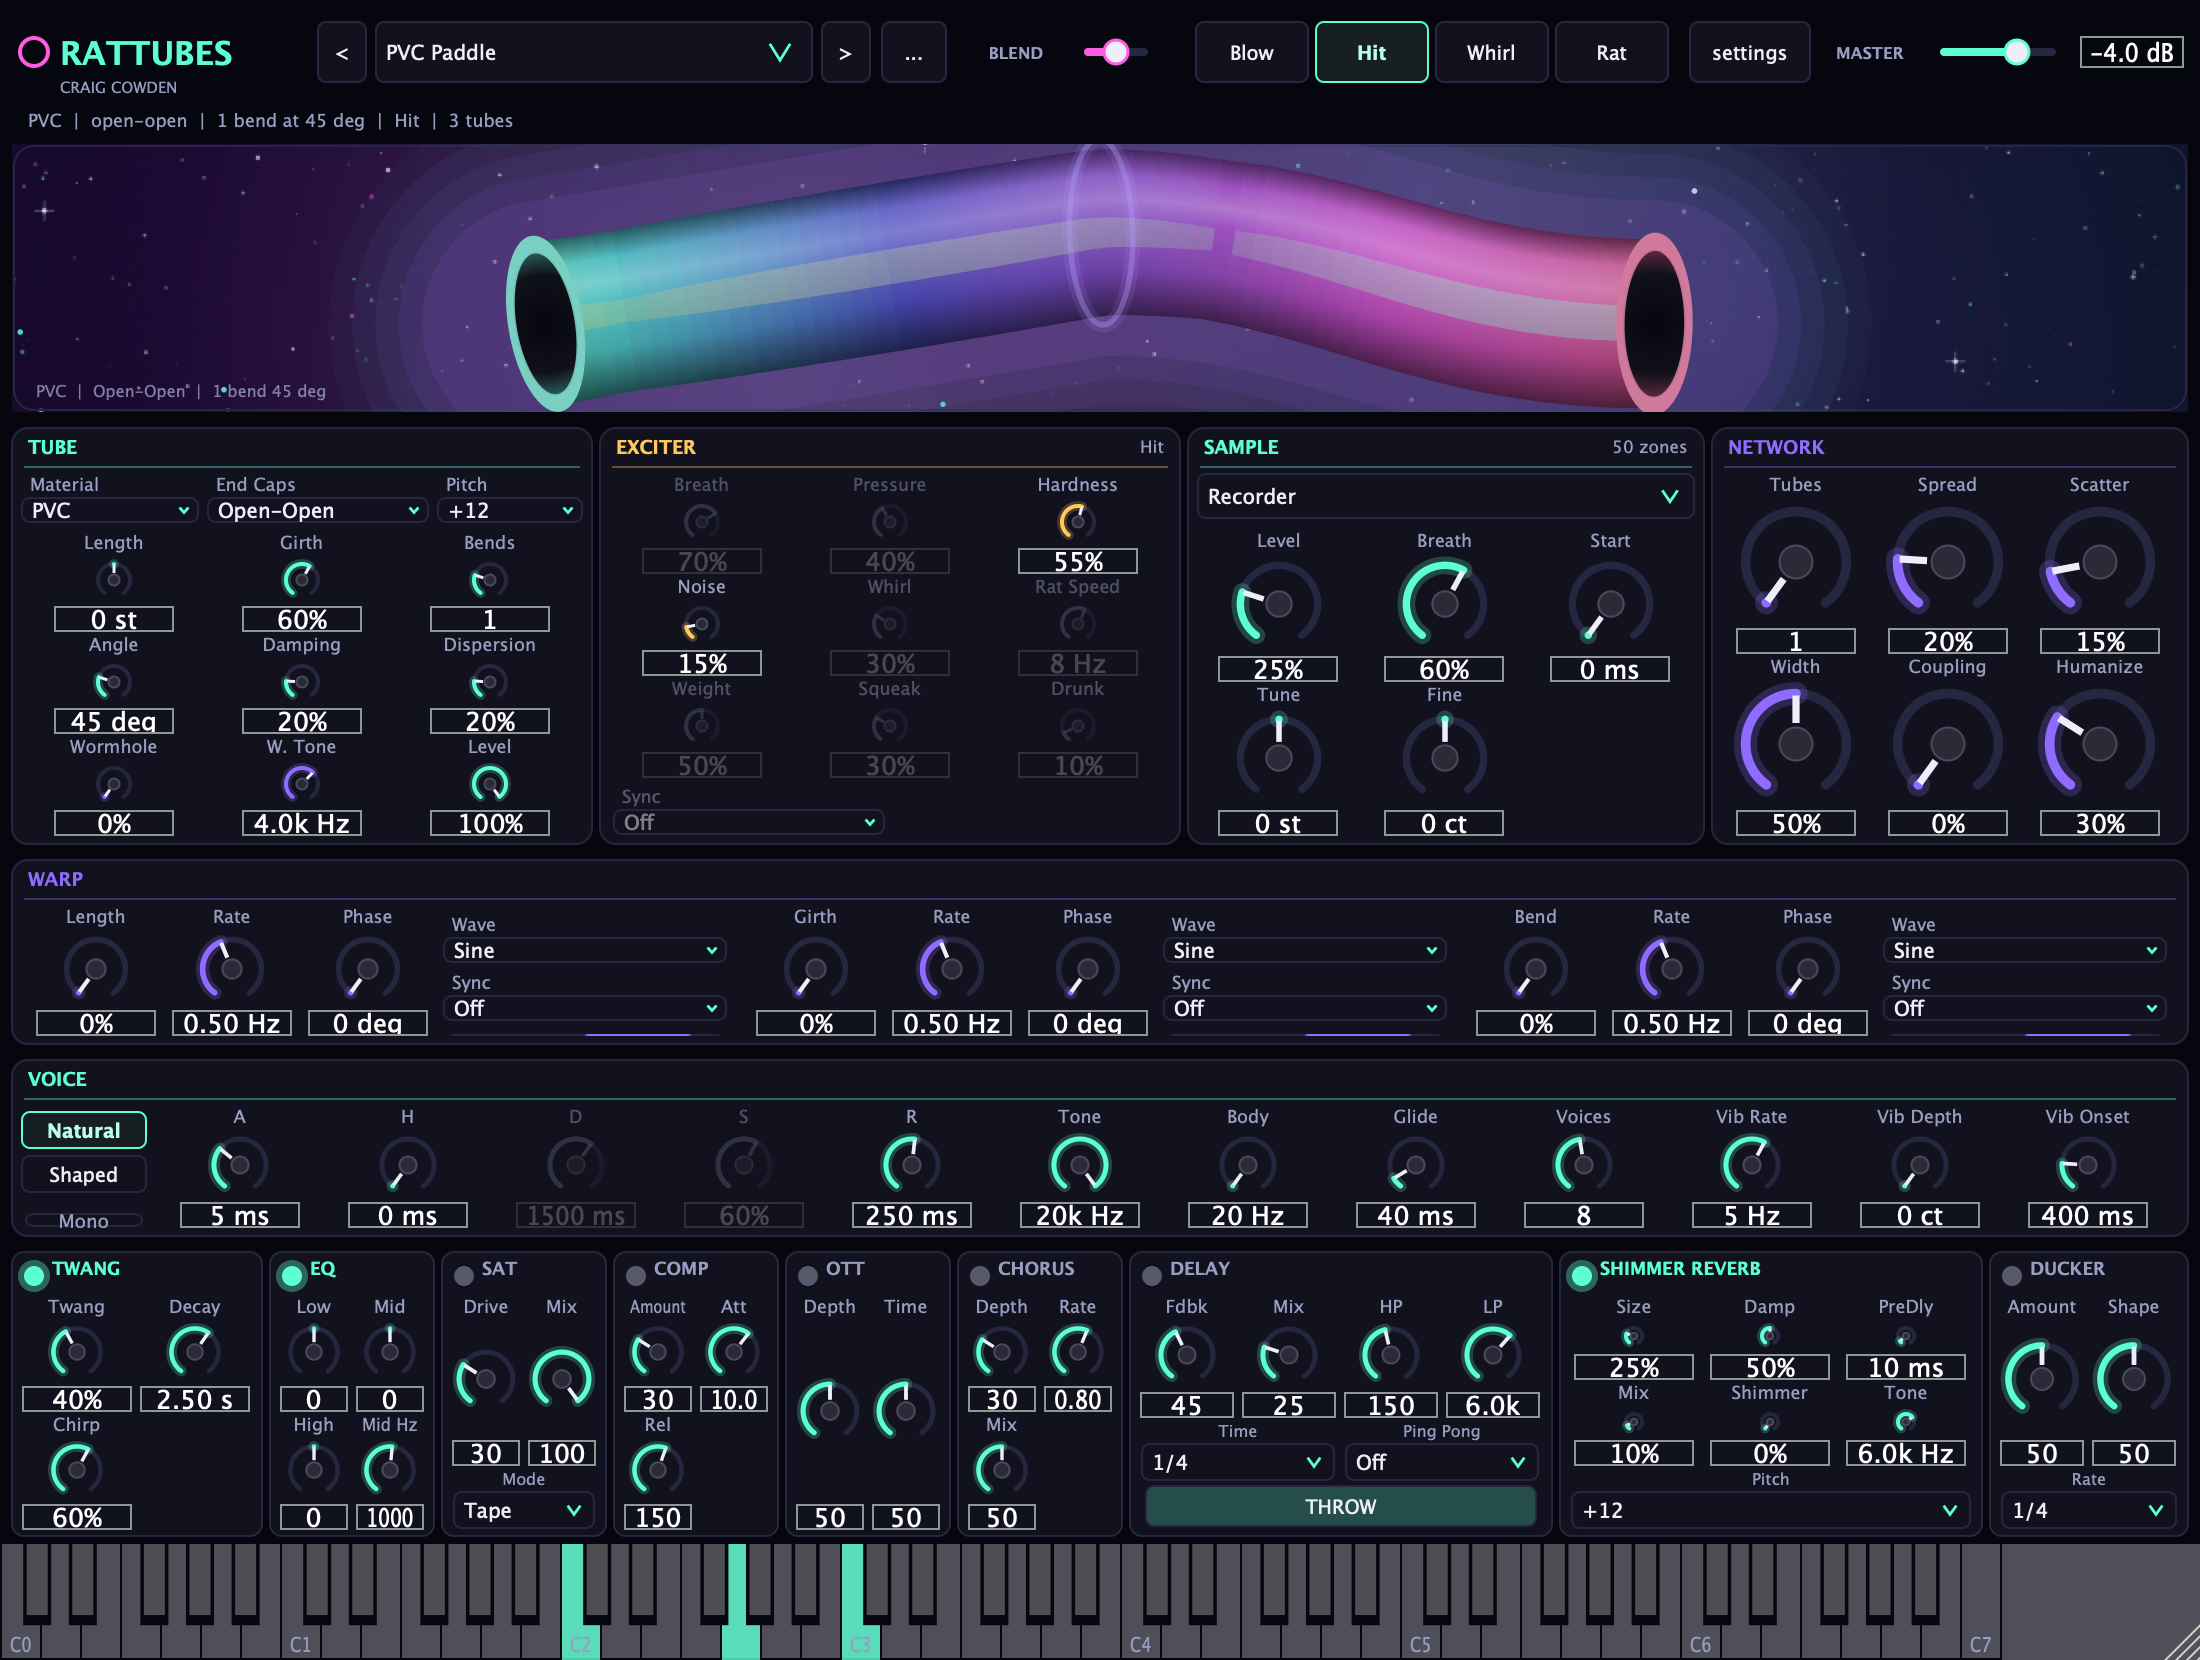
Task: Go to next preset arrow
Action: click(x=846, y=53)
